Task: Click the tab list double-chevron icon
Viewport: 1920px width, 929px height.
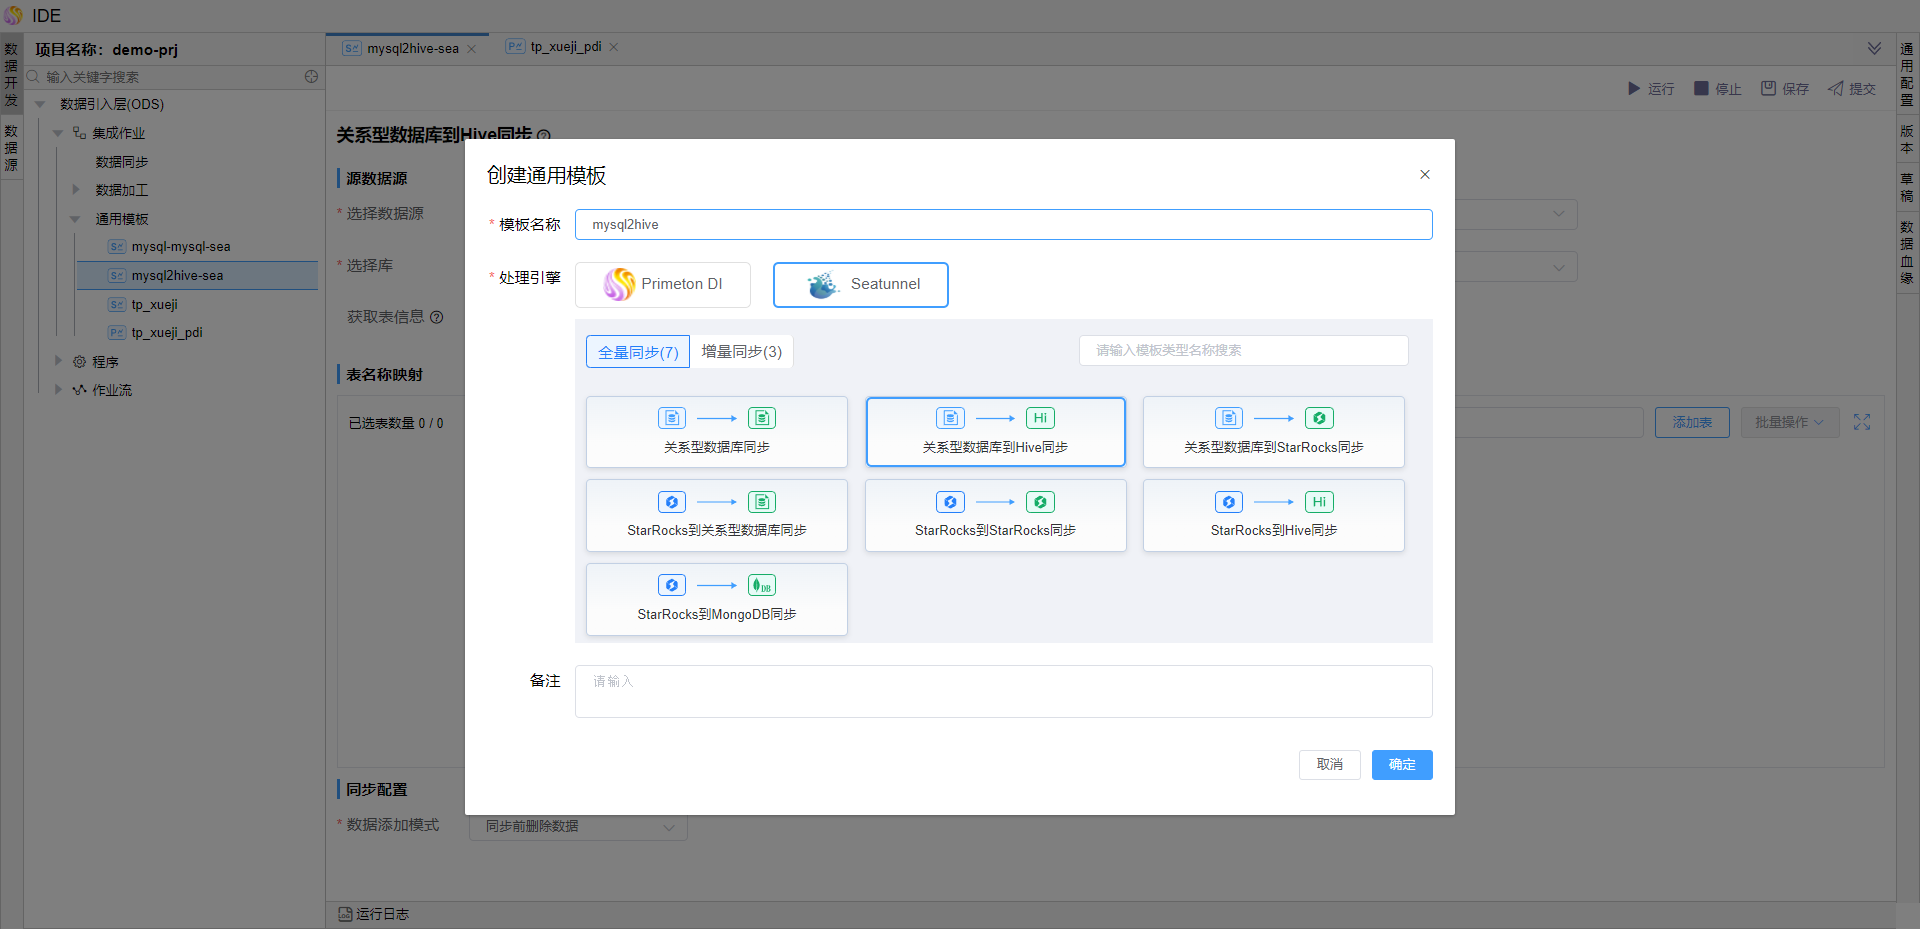Action: [1874, 48]
